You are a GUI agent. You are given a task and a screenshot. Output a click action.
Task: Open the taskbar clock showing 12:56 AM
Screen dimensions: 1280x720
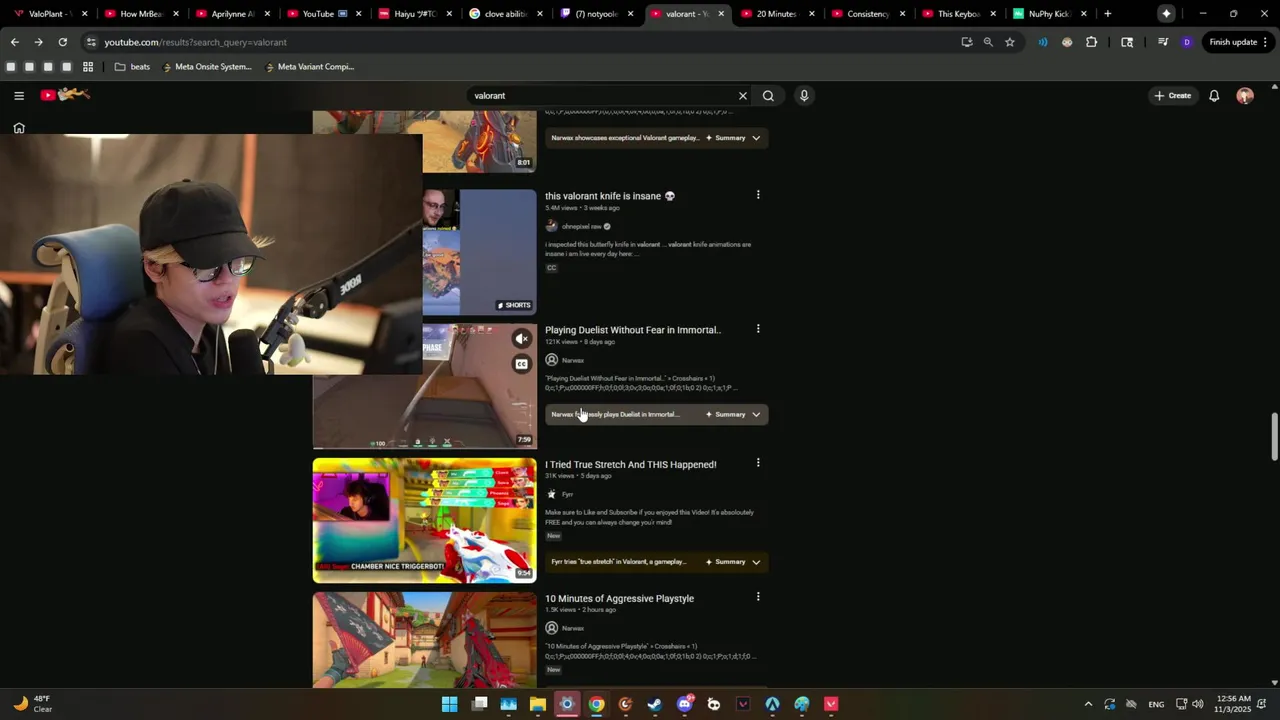[1233, 704]
